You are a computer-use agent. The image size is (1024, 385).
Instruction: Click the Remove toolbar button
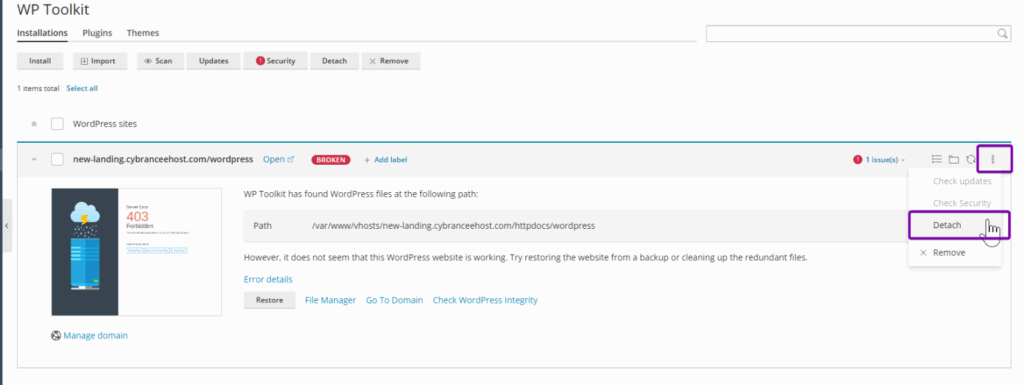(391, 61)
